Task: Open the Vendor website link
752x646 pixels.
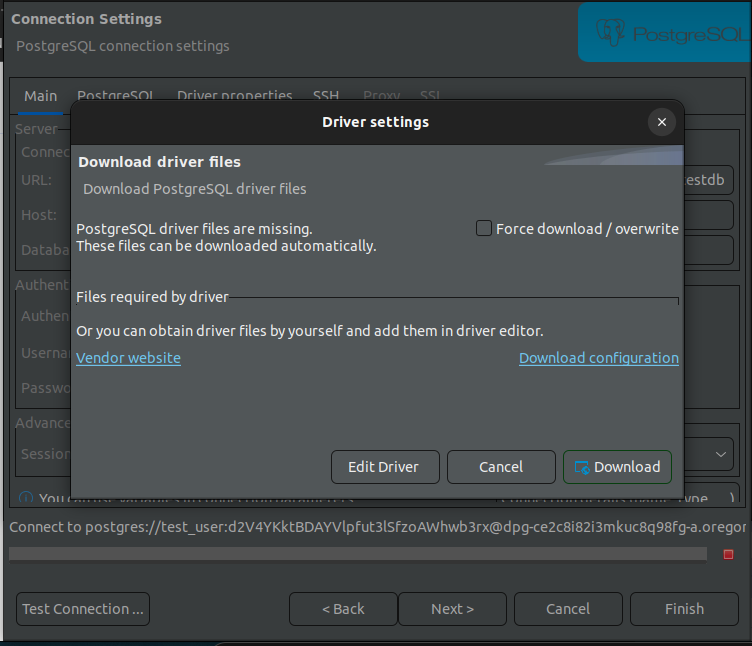Action: pyautogui.click(x=128, y=358)
